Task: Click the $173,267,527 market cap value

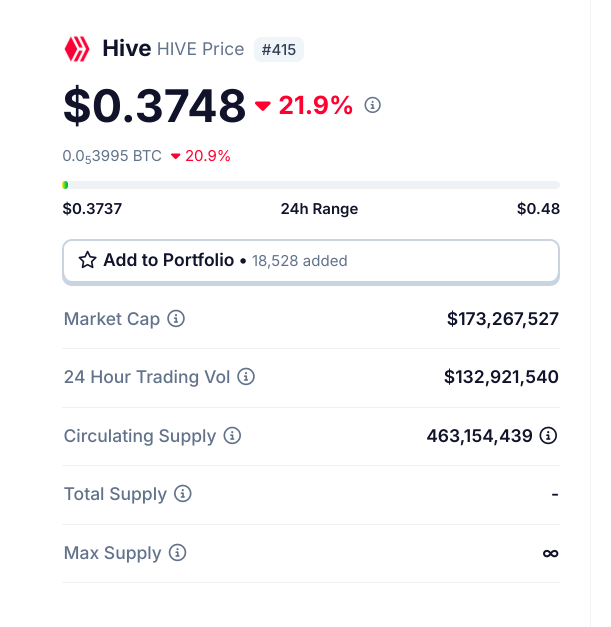Action: coord(503,319)
